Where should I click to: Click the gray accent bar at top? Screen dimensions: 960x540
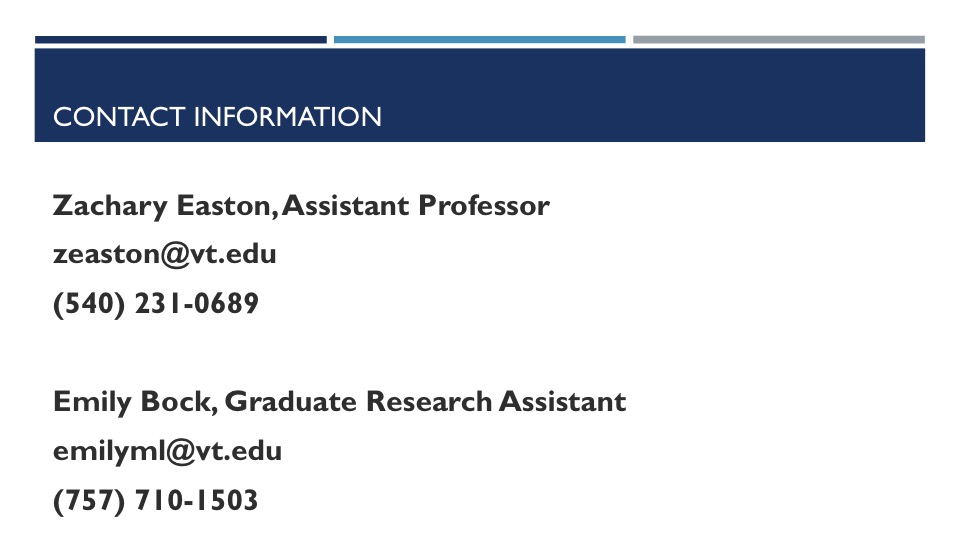tap(778, 40)
